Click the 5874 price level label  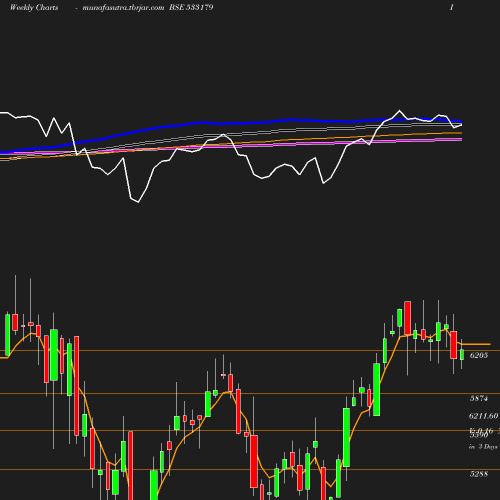tap(479, 398)
